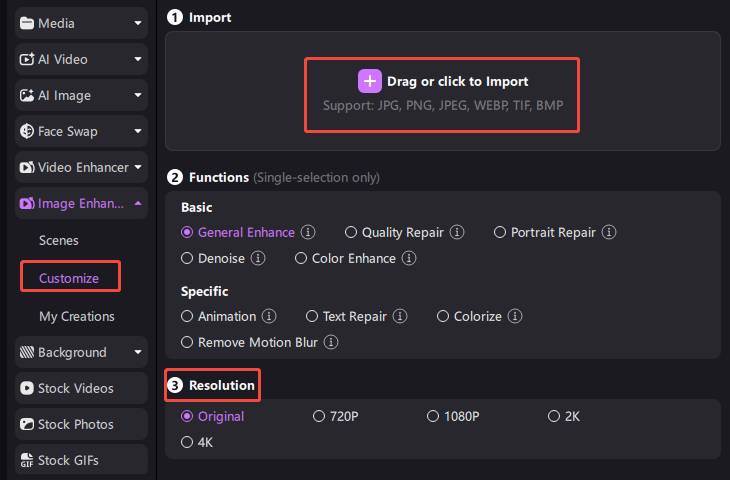Viewport: 730px width, 480px height.
Task: Click the Image Enhancer icon
Action: [27, 203]
